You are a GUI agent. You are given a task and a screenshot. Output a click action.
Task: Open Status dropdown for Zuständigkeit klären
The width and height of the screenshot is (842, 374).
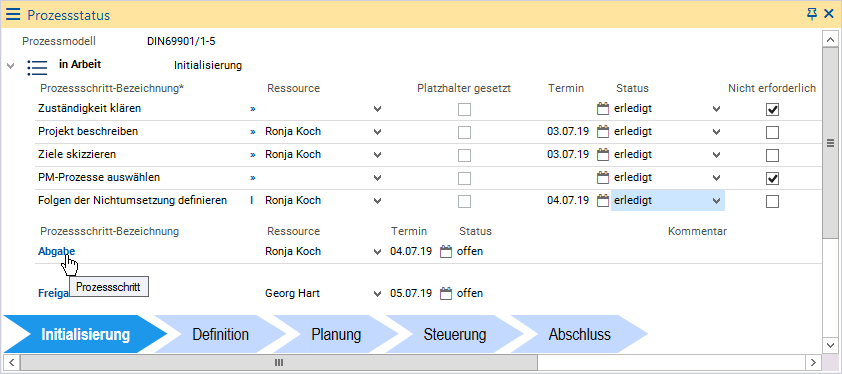716,109
